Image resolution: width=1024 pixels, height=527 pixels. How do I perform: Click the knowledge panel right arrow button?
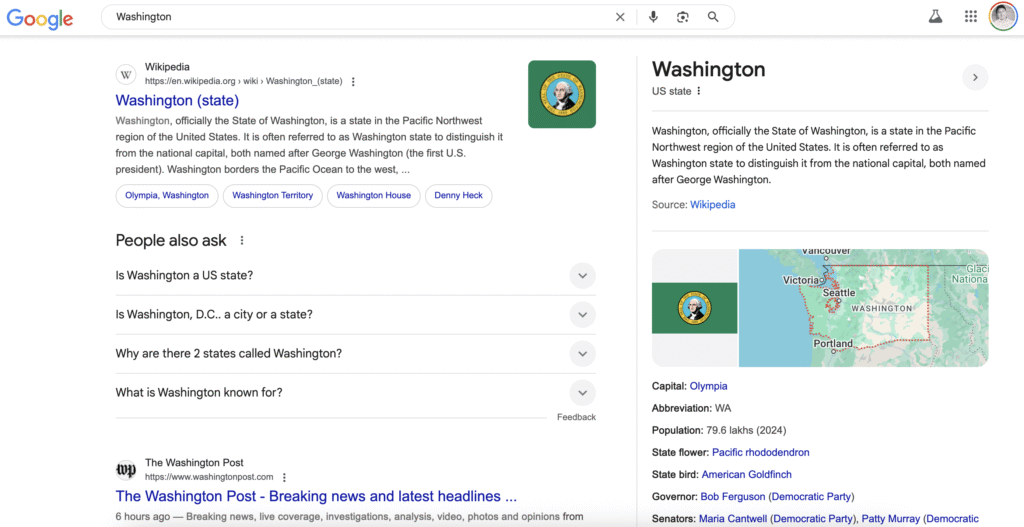coord(974,78)
